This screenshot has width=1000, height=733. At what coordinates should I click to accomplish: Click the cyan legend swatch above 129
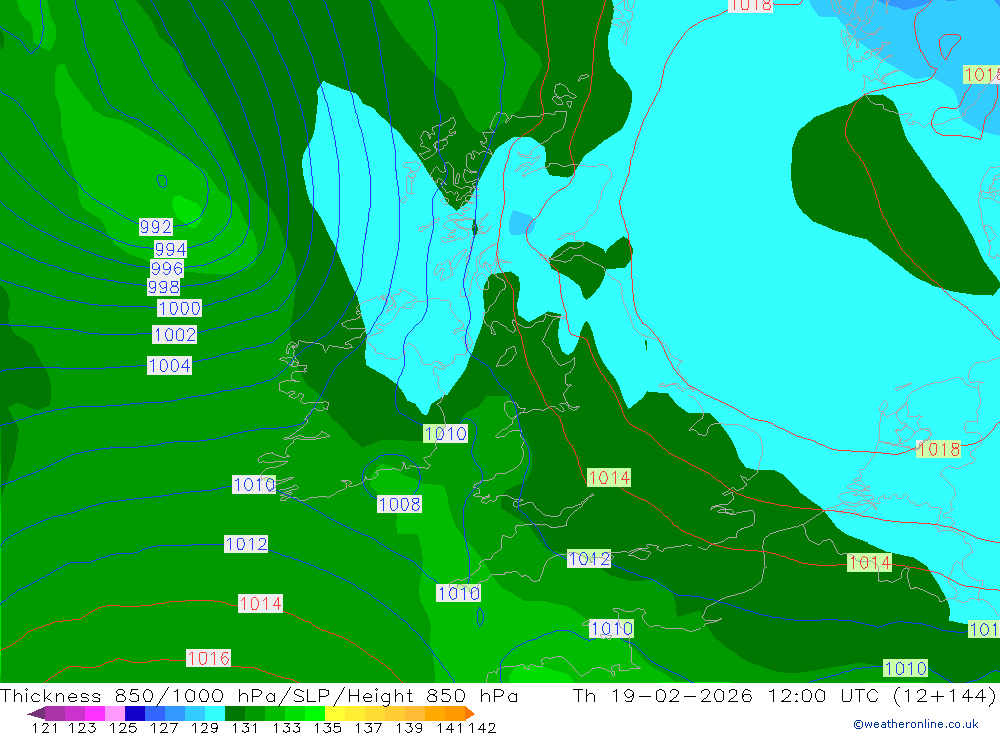(x=215, y=713)
